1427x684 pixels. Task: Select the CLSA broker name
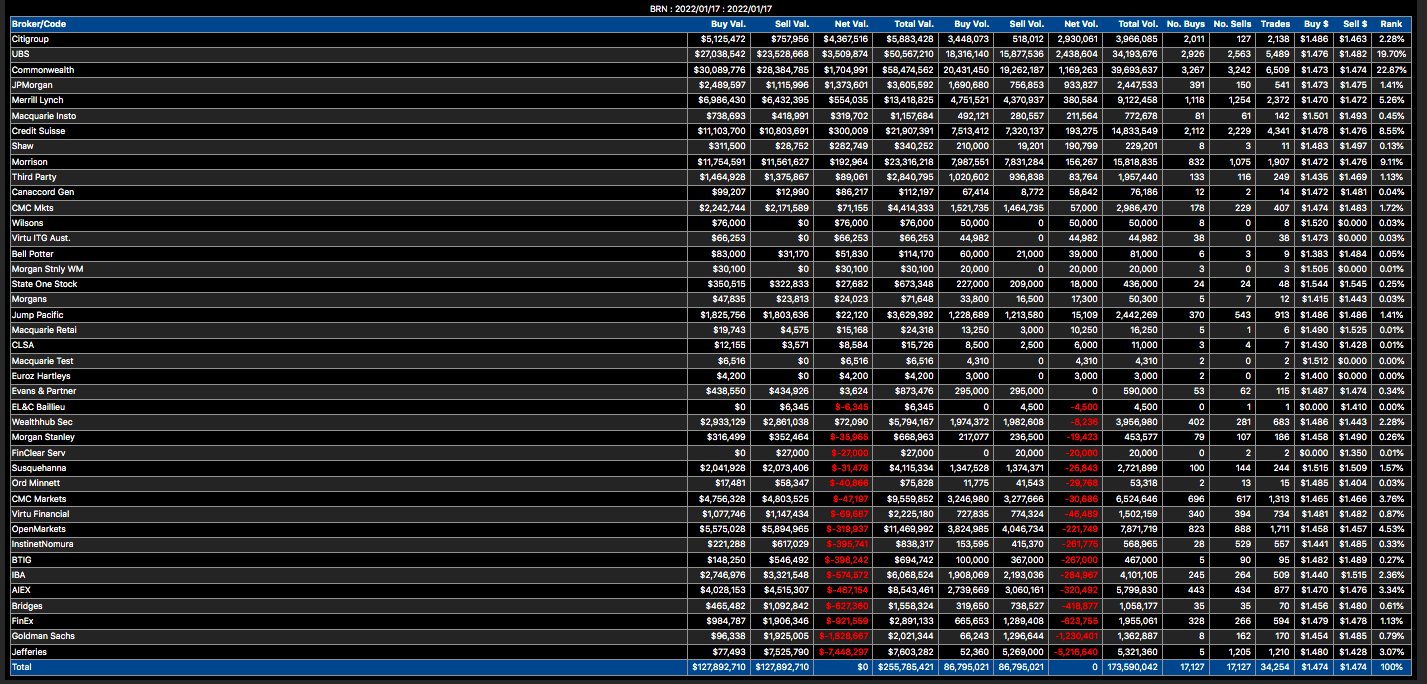pyautogui.click(x=22, y=345)
